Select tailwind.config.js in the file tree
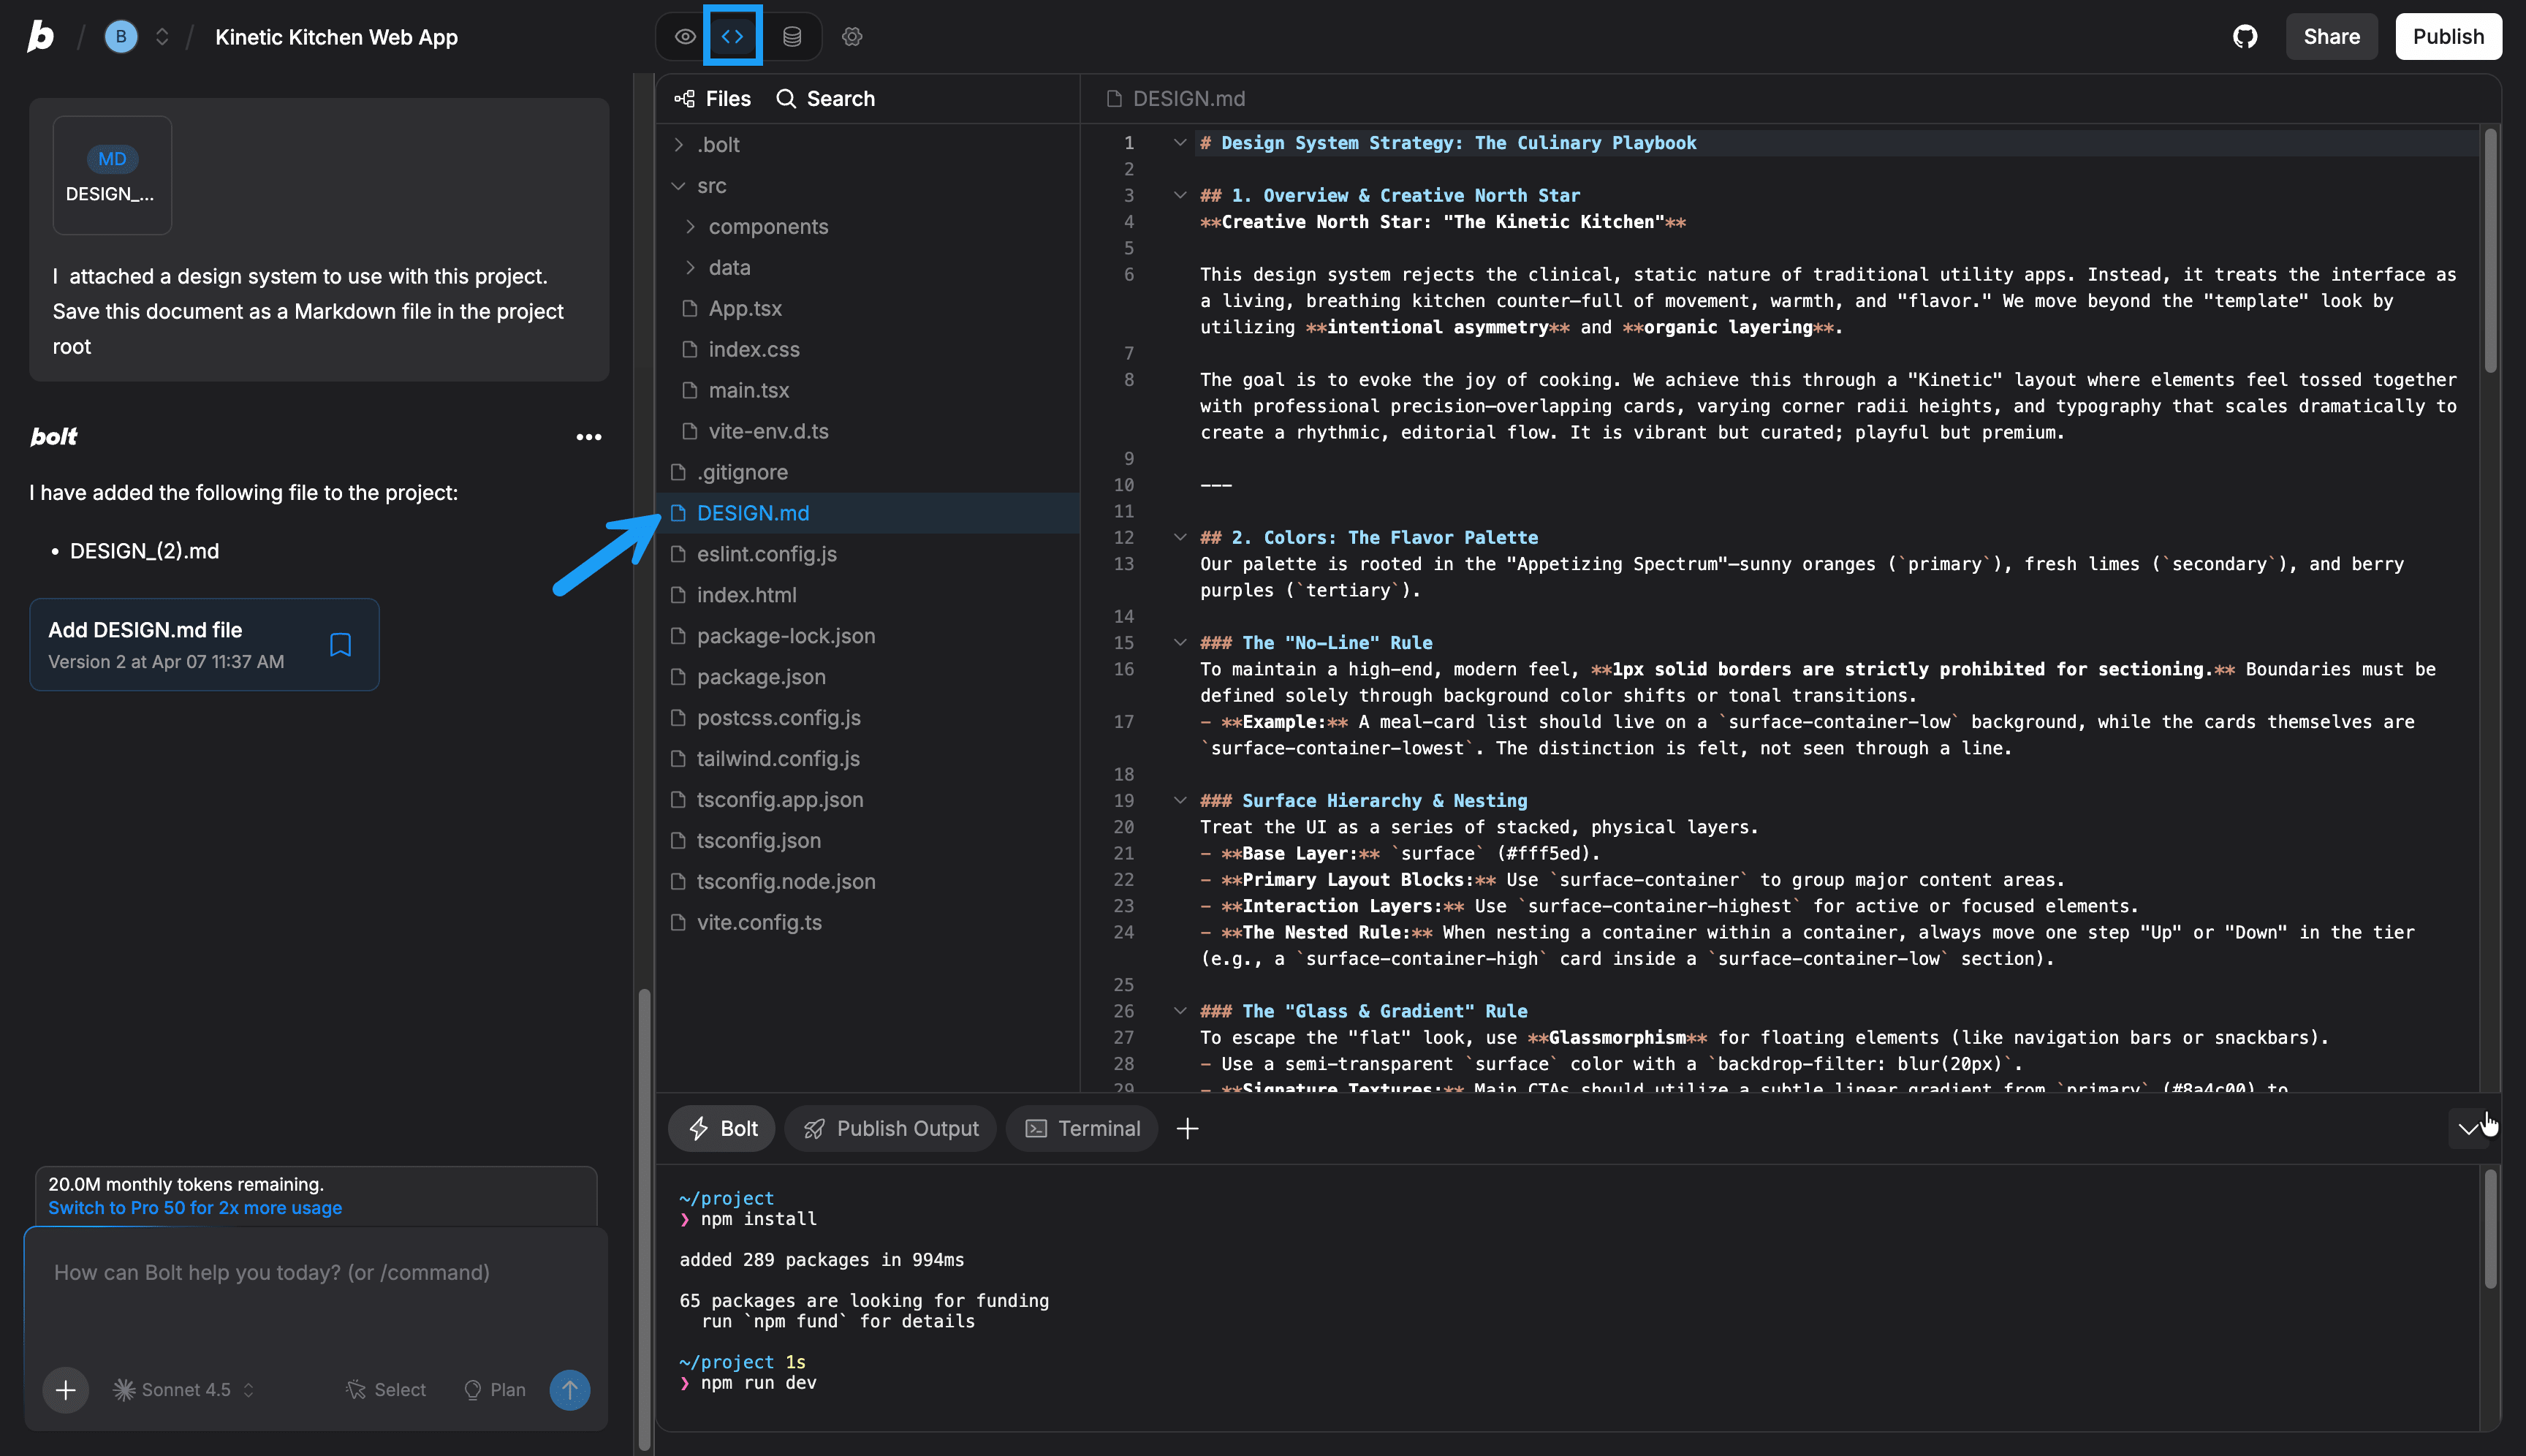Viewport: 2526px width, 1456px height. pyautogui.click(x=778, y=758)
